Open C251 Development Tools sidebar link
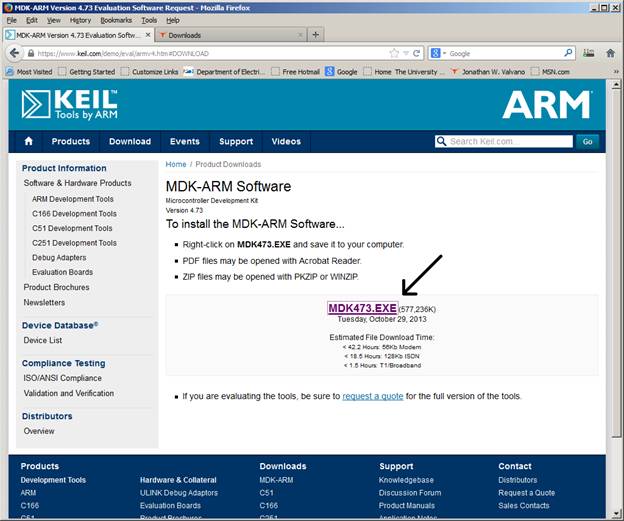 click(74, 243)
